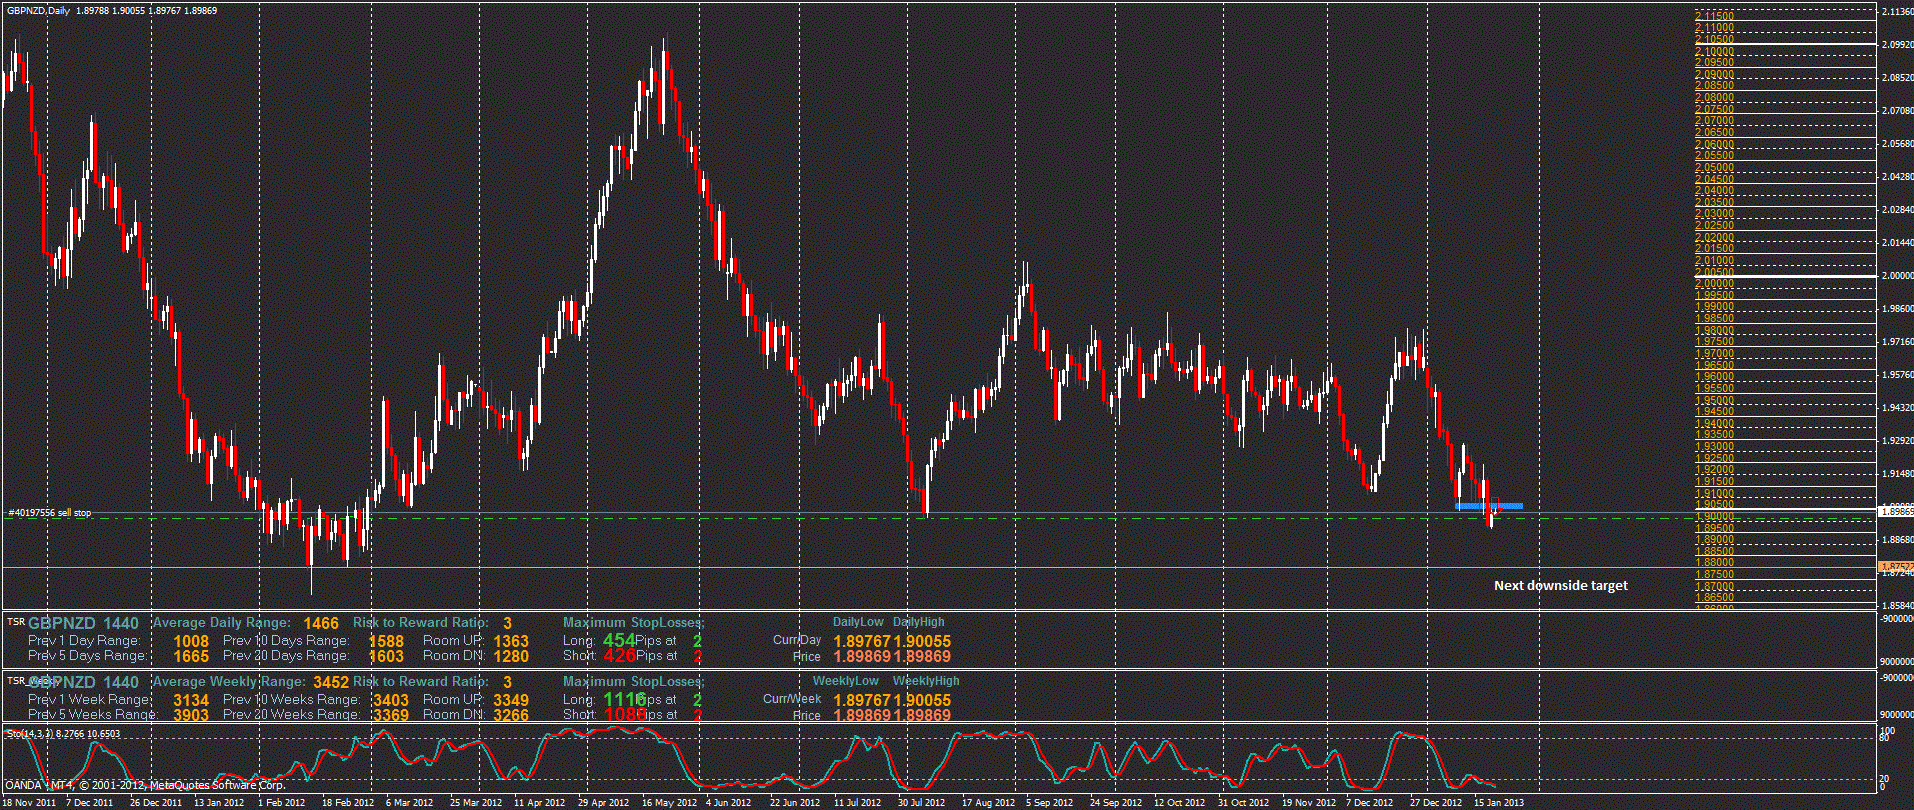Click the white current price tag 1.89869
The width and height of the screenshot is (1914, 810).
coord(1895,511)
